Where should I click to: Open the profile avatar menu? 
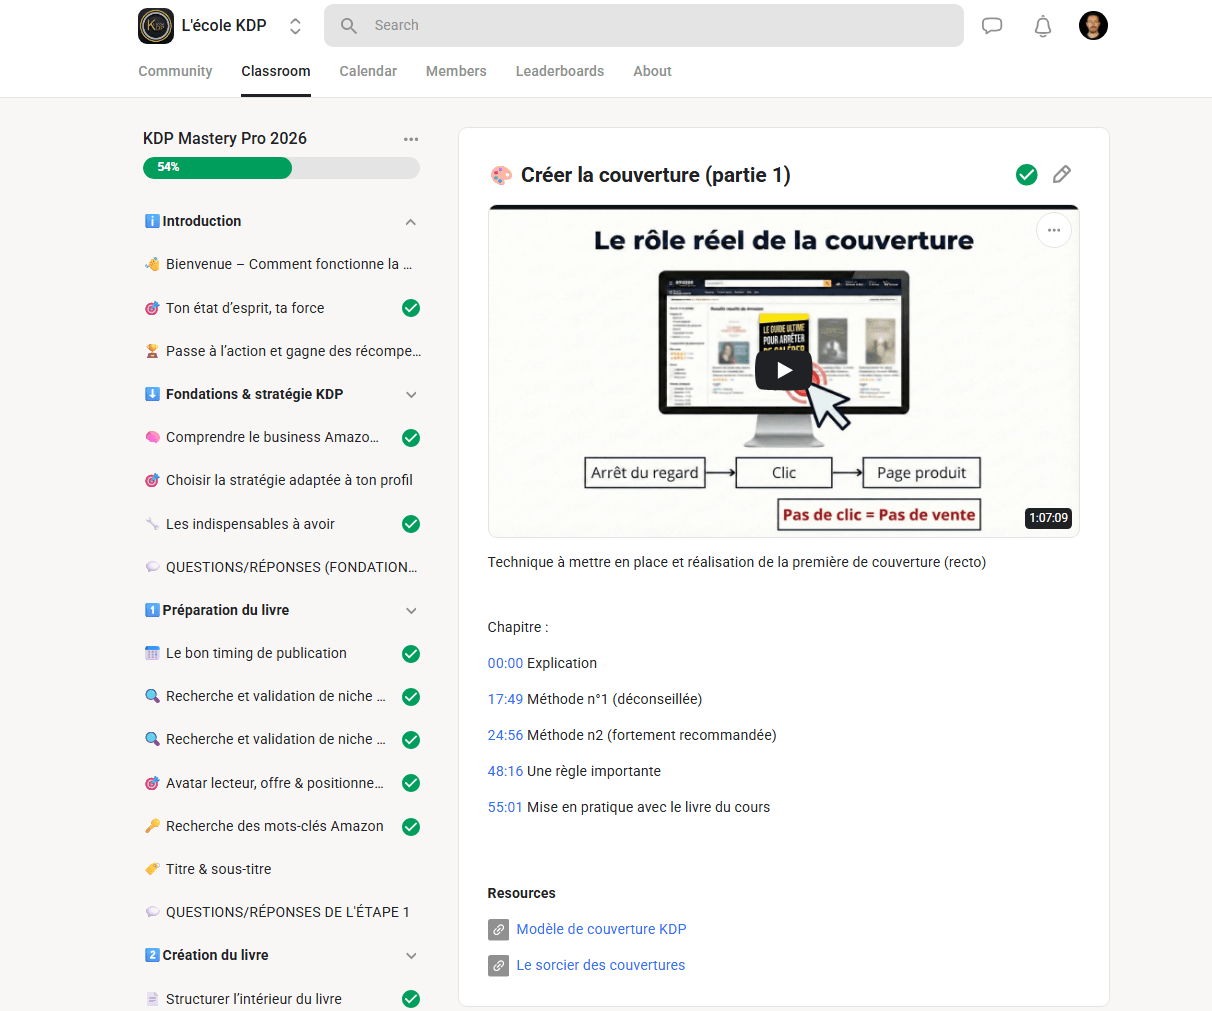1093,26
